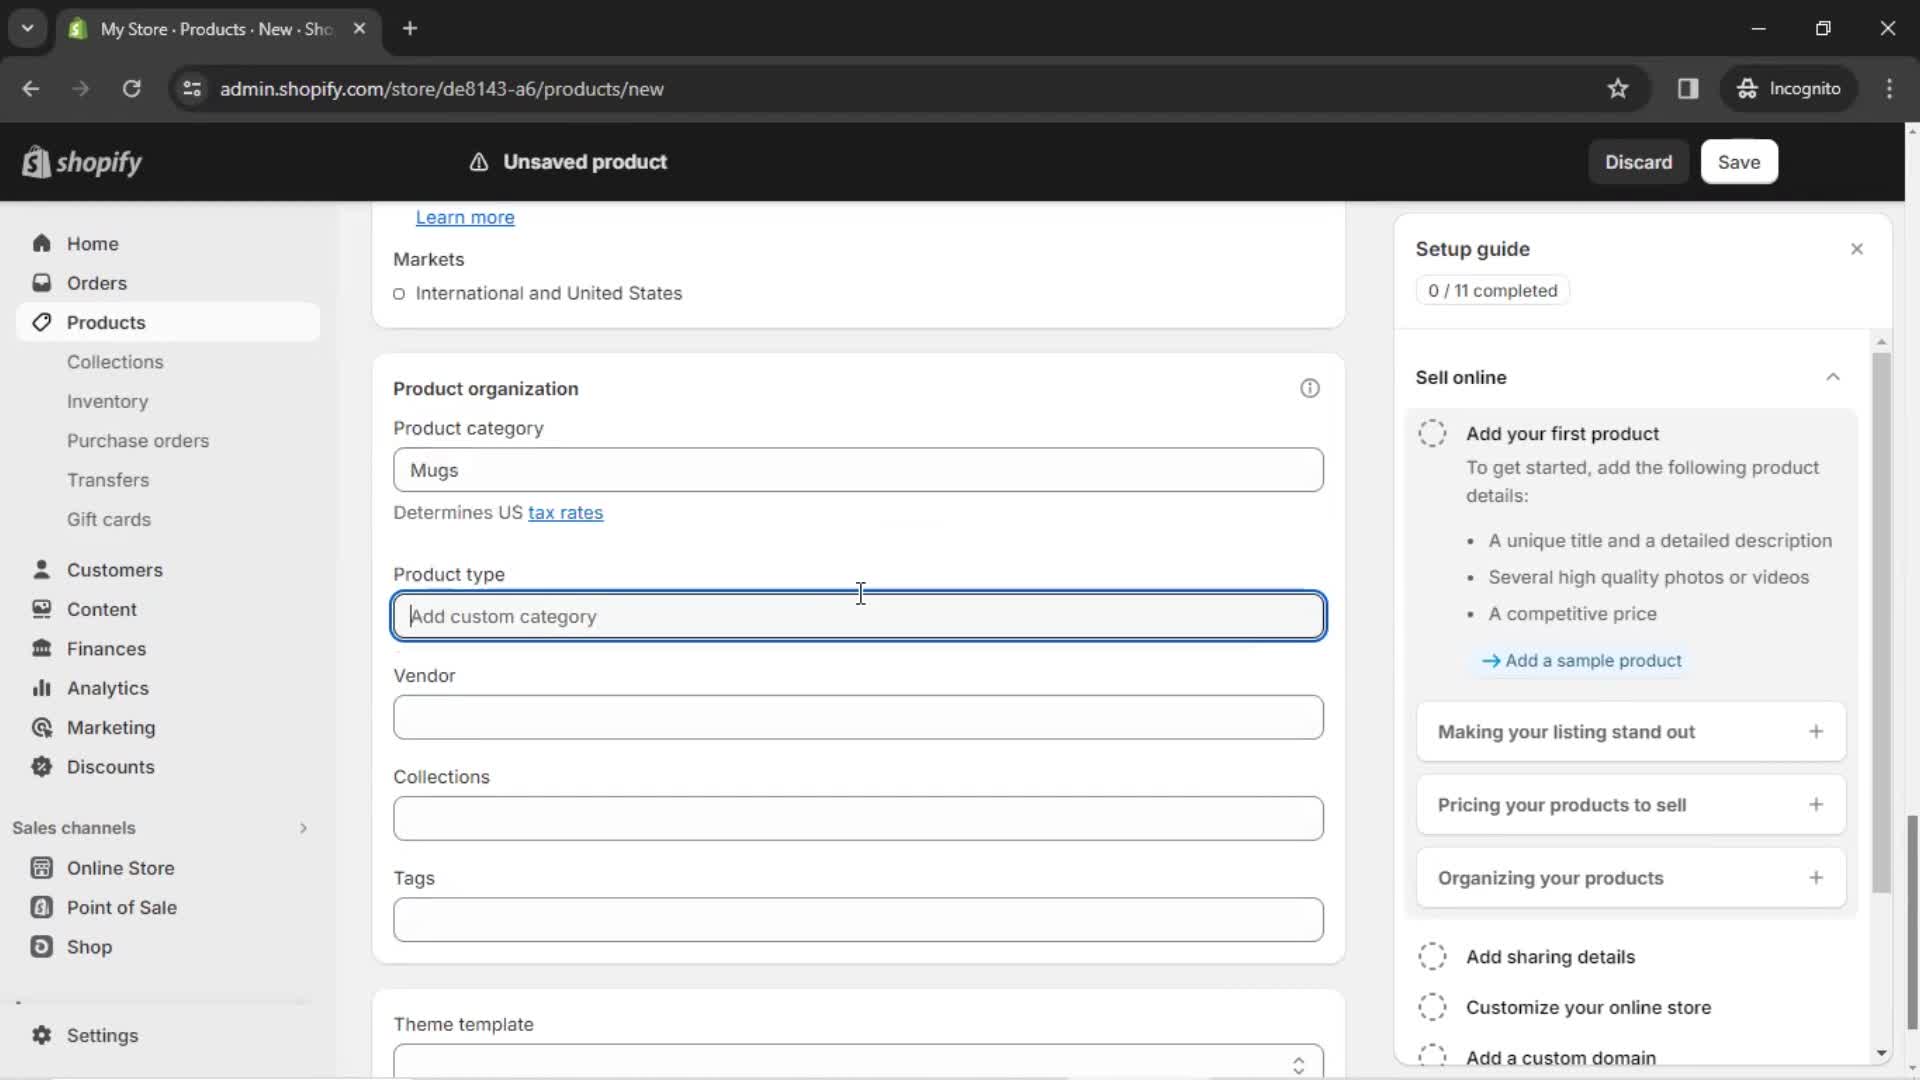Click the Product type input field
The image size is (1920, 1080).
(858, 616)
